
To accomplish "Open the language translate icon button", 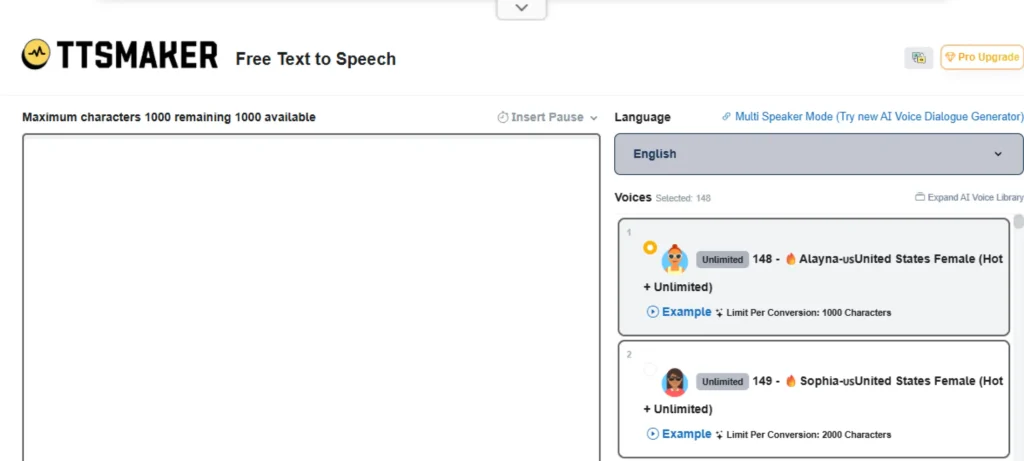I will tap(918, 57).
